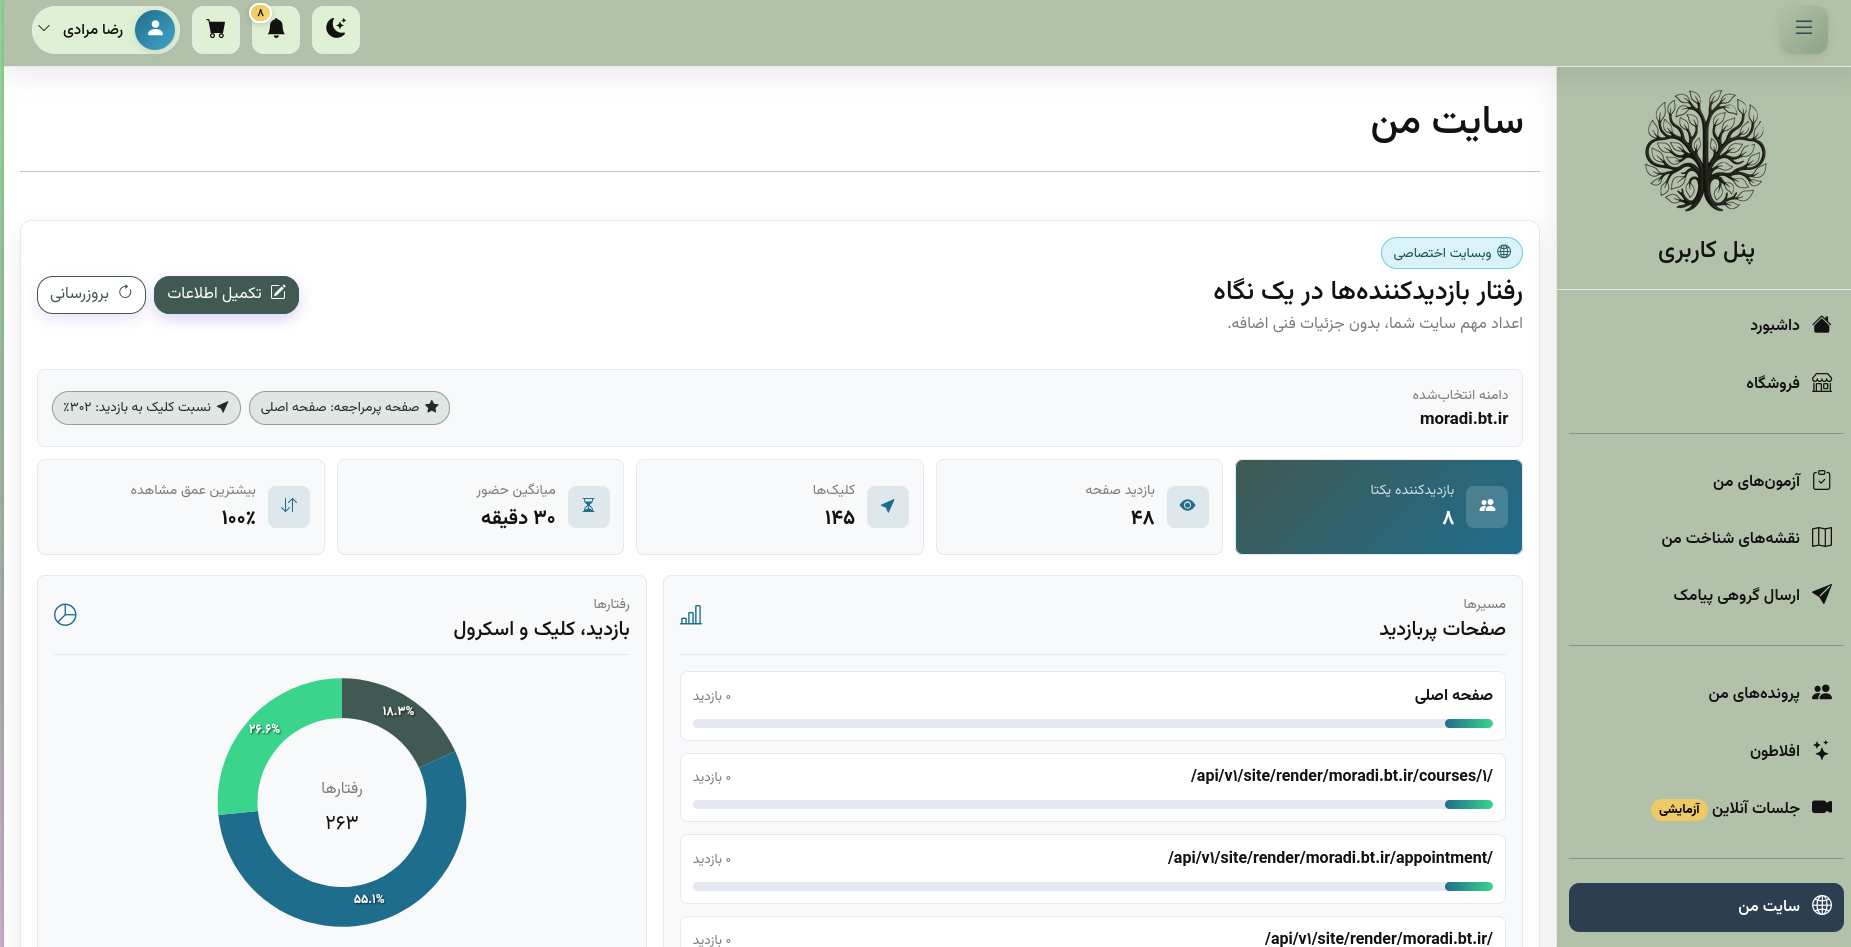The width and height of the screenshot is (1851, 947).
Task: Click the صفحه اصلی page row
Action: pyautogui.click(x=1093, y=706)
